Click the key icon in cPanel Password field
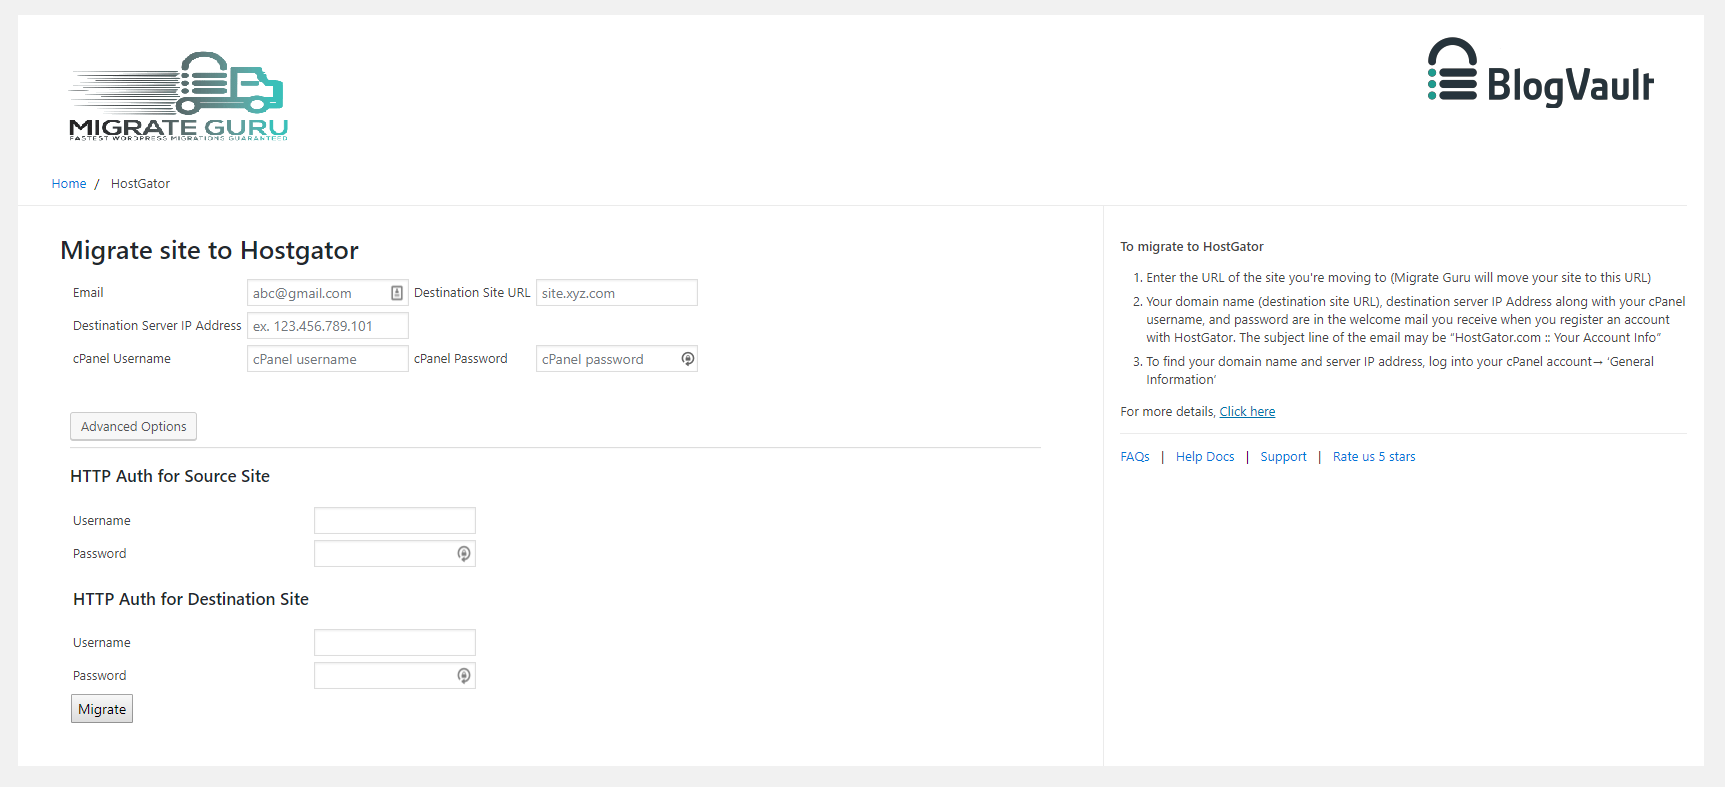 tap(688, 359)
